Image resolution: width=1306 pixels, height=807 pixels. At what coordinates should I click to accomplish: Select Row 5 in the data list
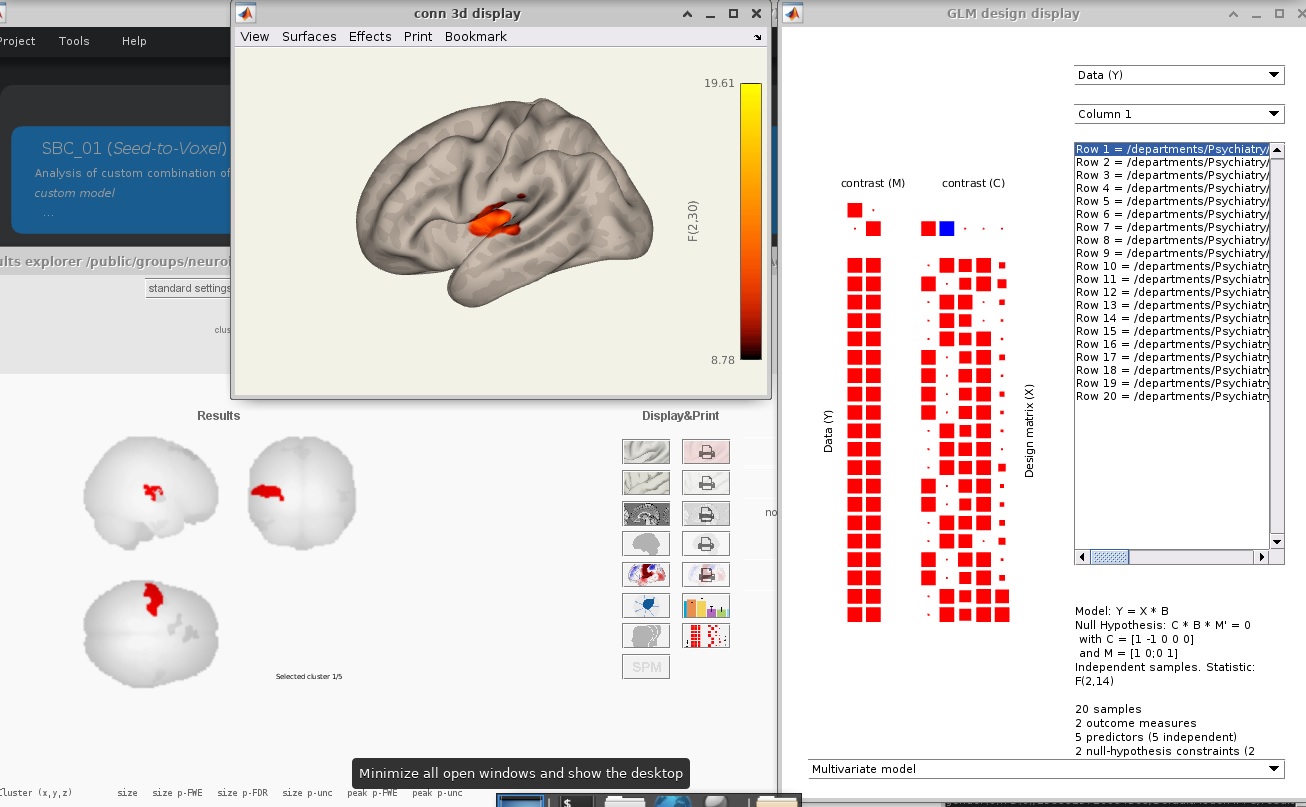(1172, 201)
